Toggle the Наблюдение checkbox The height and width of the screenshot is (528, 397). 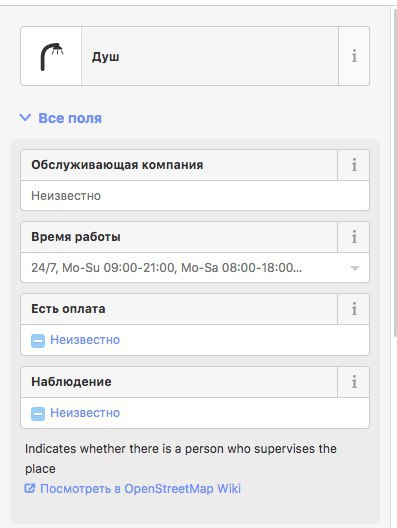[38, 414]
